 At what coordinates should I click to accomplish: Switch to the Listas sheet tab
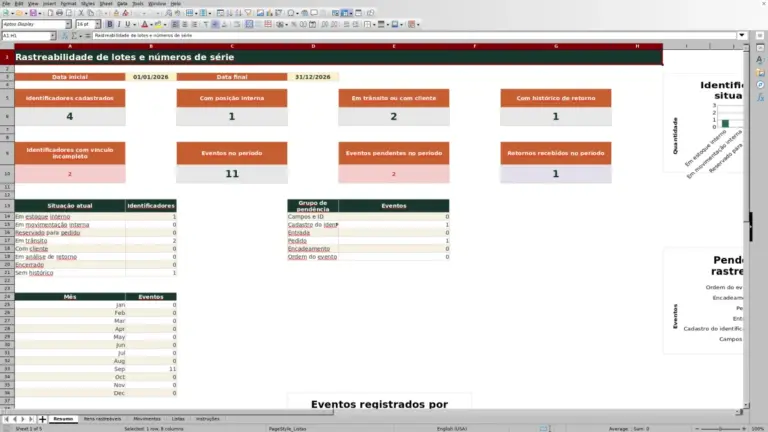[x=178, y=419]
